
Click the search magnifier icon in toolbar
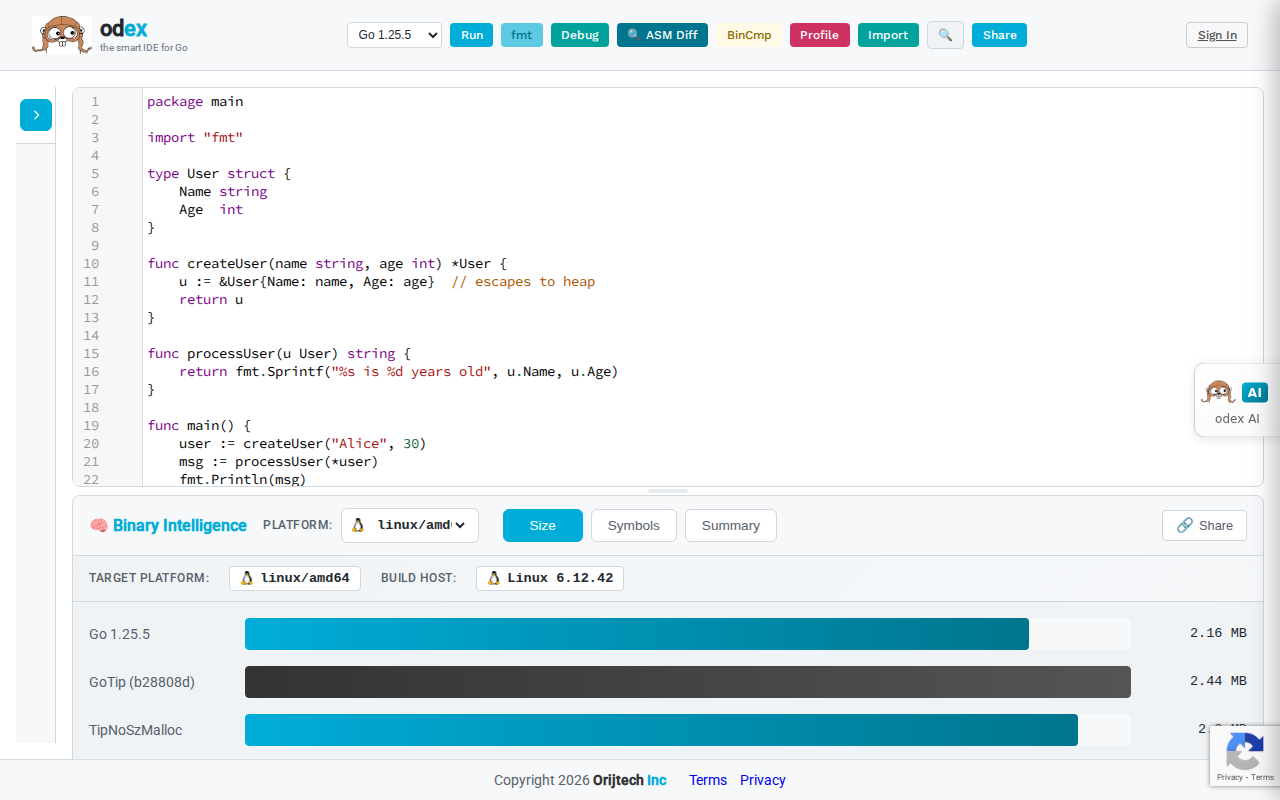pyautogui.click(x=945, y=34)
